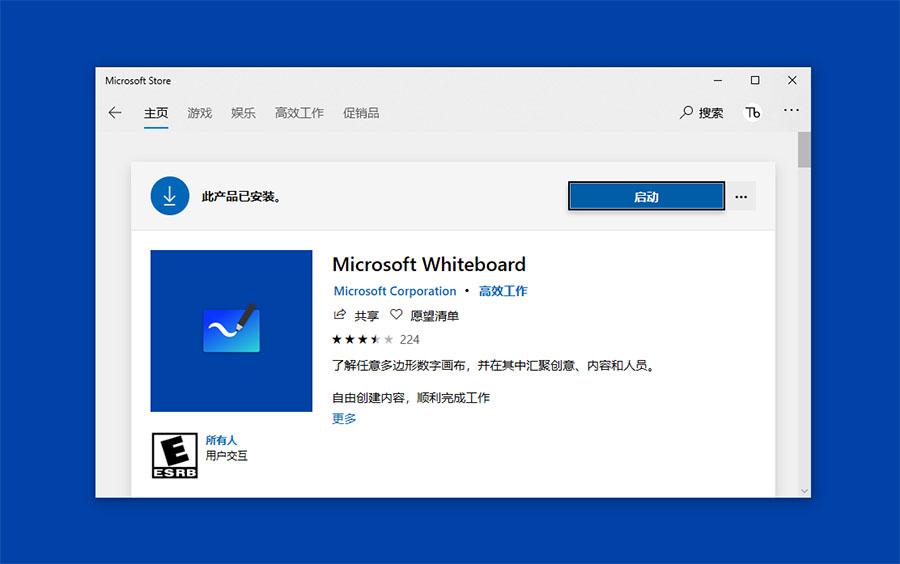
Task: Switch to the 高效工作 tab
Action: point(299,113)
